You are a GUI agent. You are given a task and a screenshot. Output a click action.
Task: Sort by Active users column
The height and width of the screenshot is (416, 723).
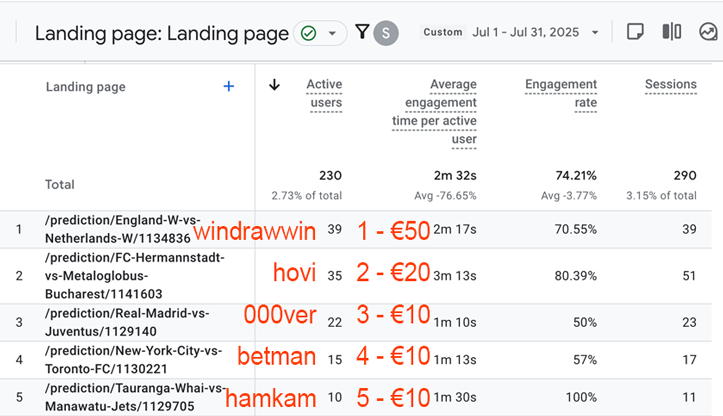tap(325, 93)
